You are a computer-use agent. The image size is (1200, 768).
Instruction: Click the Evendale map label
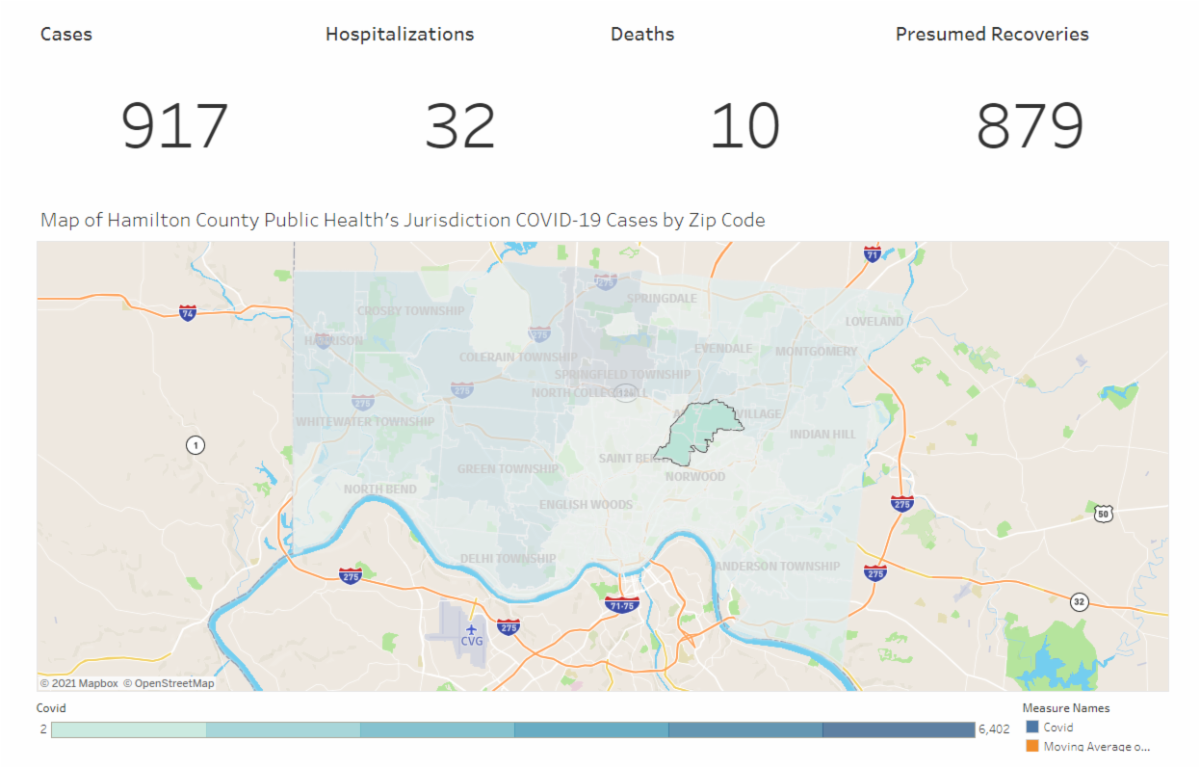[x=723, y=349]
